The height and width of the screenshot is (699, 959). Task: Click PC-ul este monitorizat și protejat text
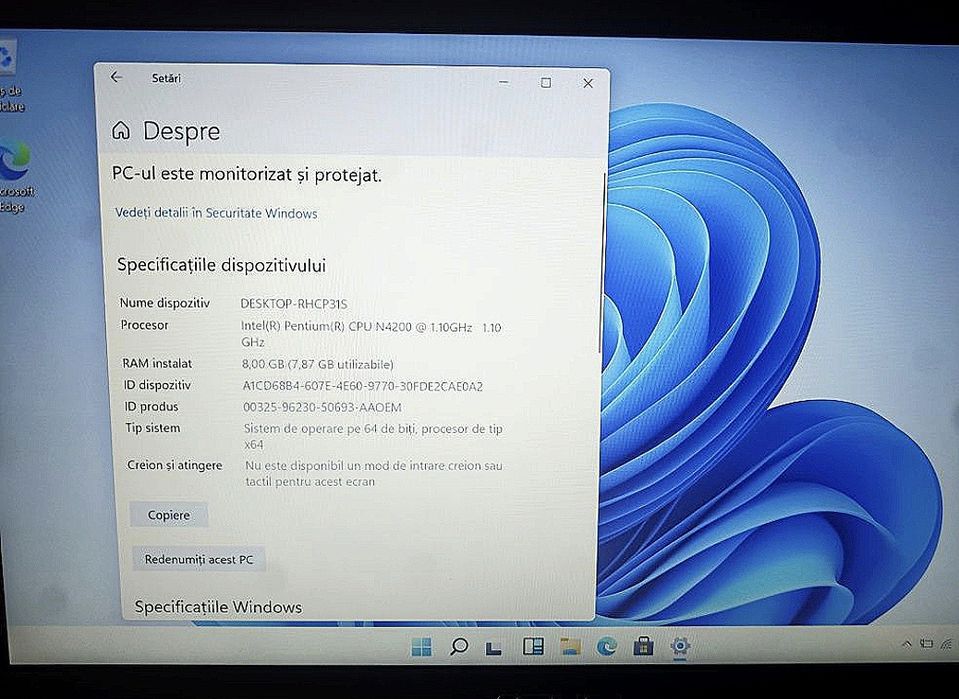[x=246, y=175]
